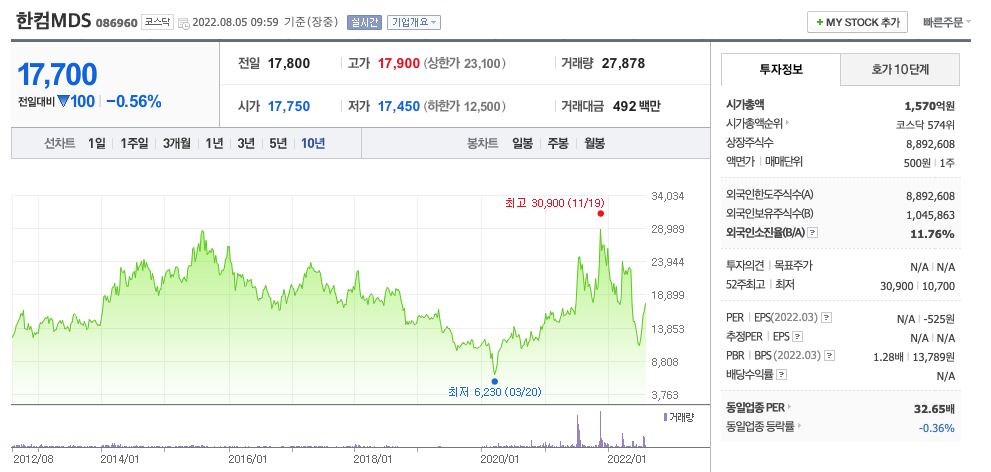Click the PBR BPS value 1.28배 | 13,789원

(x=914, y=356)
